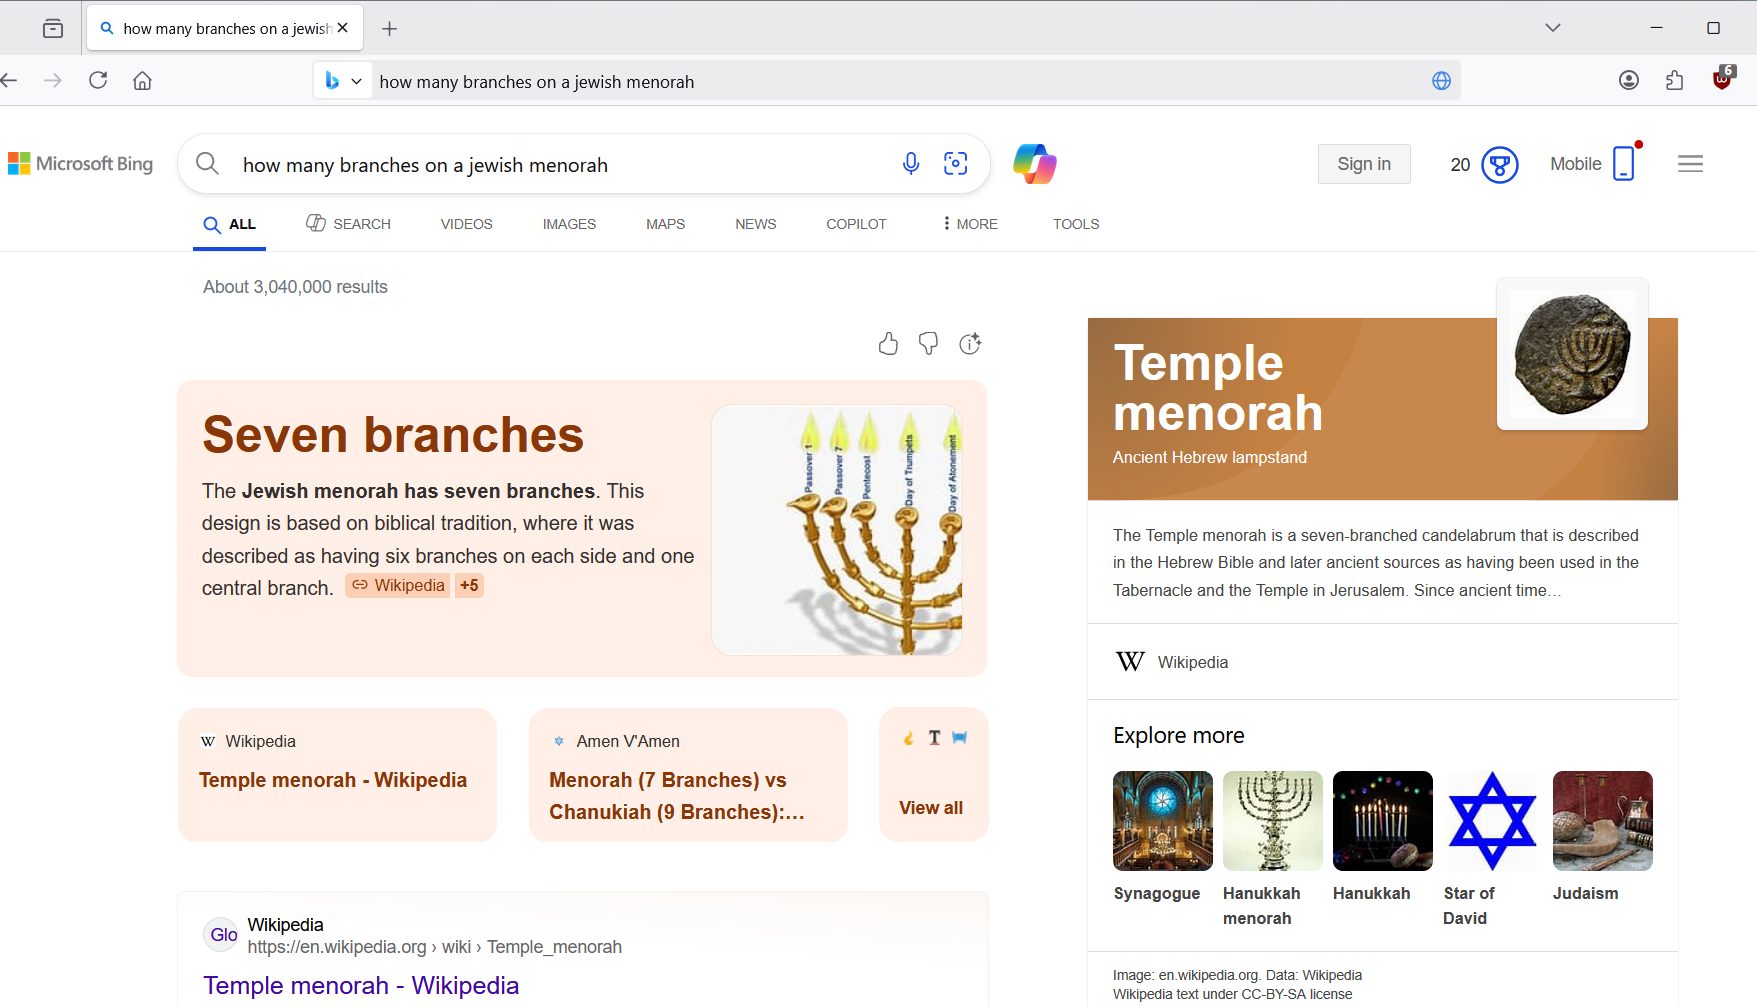The height and width of the screenshot is (1007, 1757).
Task: Switch to the COPILOT tab
Action: pos(856,224)
